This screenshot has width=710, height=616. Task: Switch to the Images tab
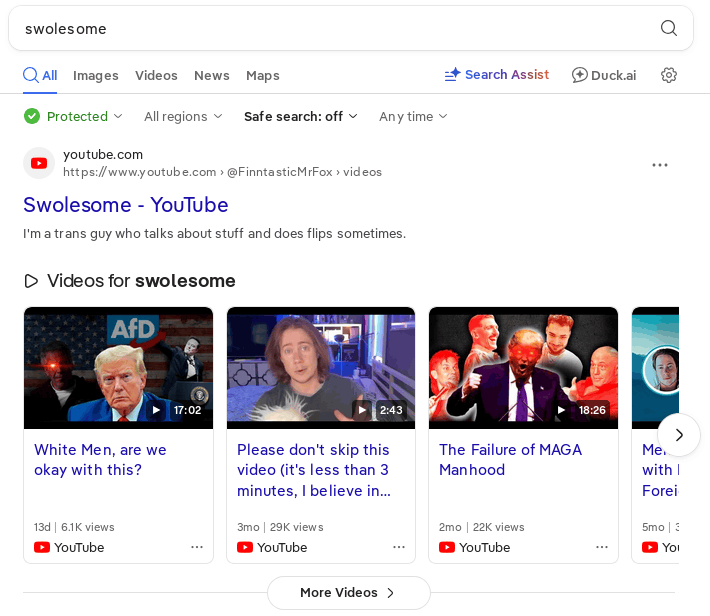point(96,75)
